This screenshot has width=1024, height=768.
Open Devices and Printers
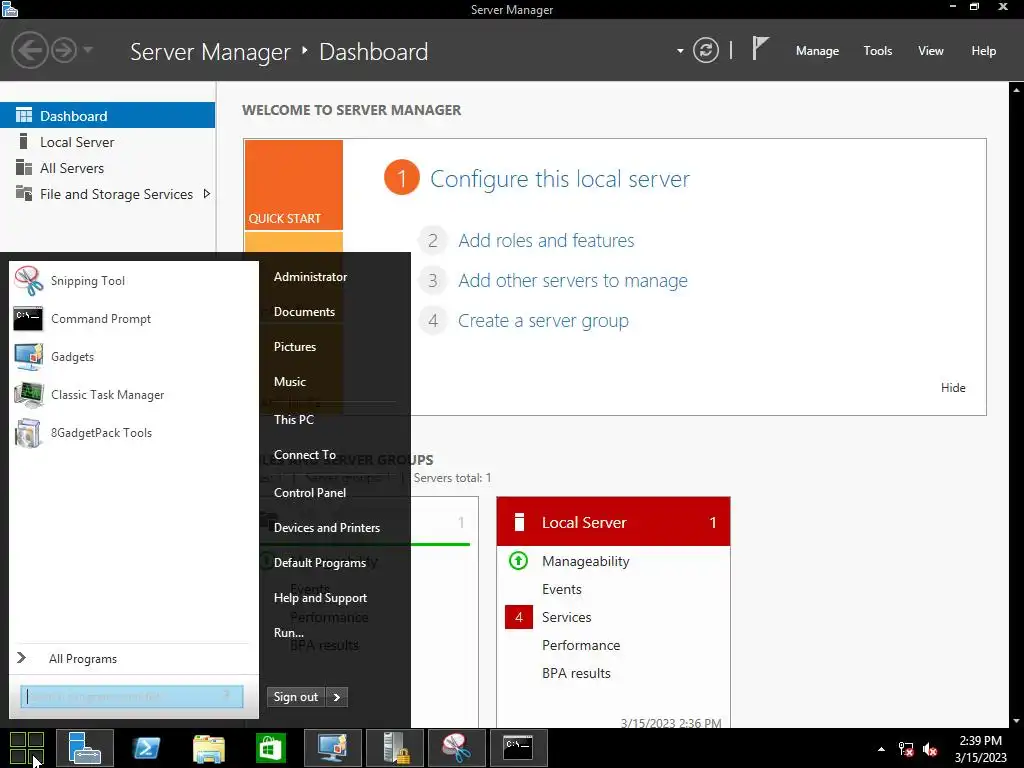point(327,528)
